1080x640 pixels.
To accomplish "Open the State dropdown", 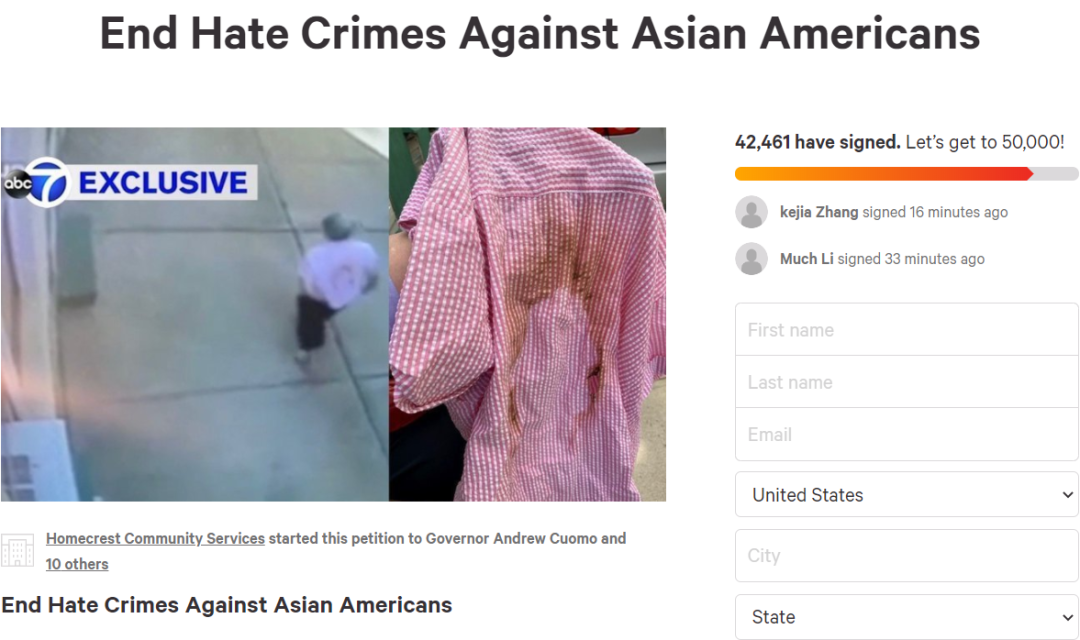I will 906,617.
